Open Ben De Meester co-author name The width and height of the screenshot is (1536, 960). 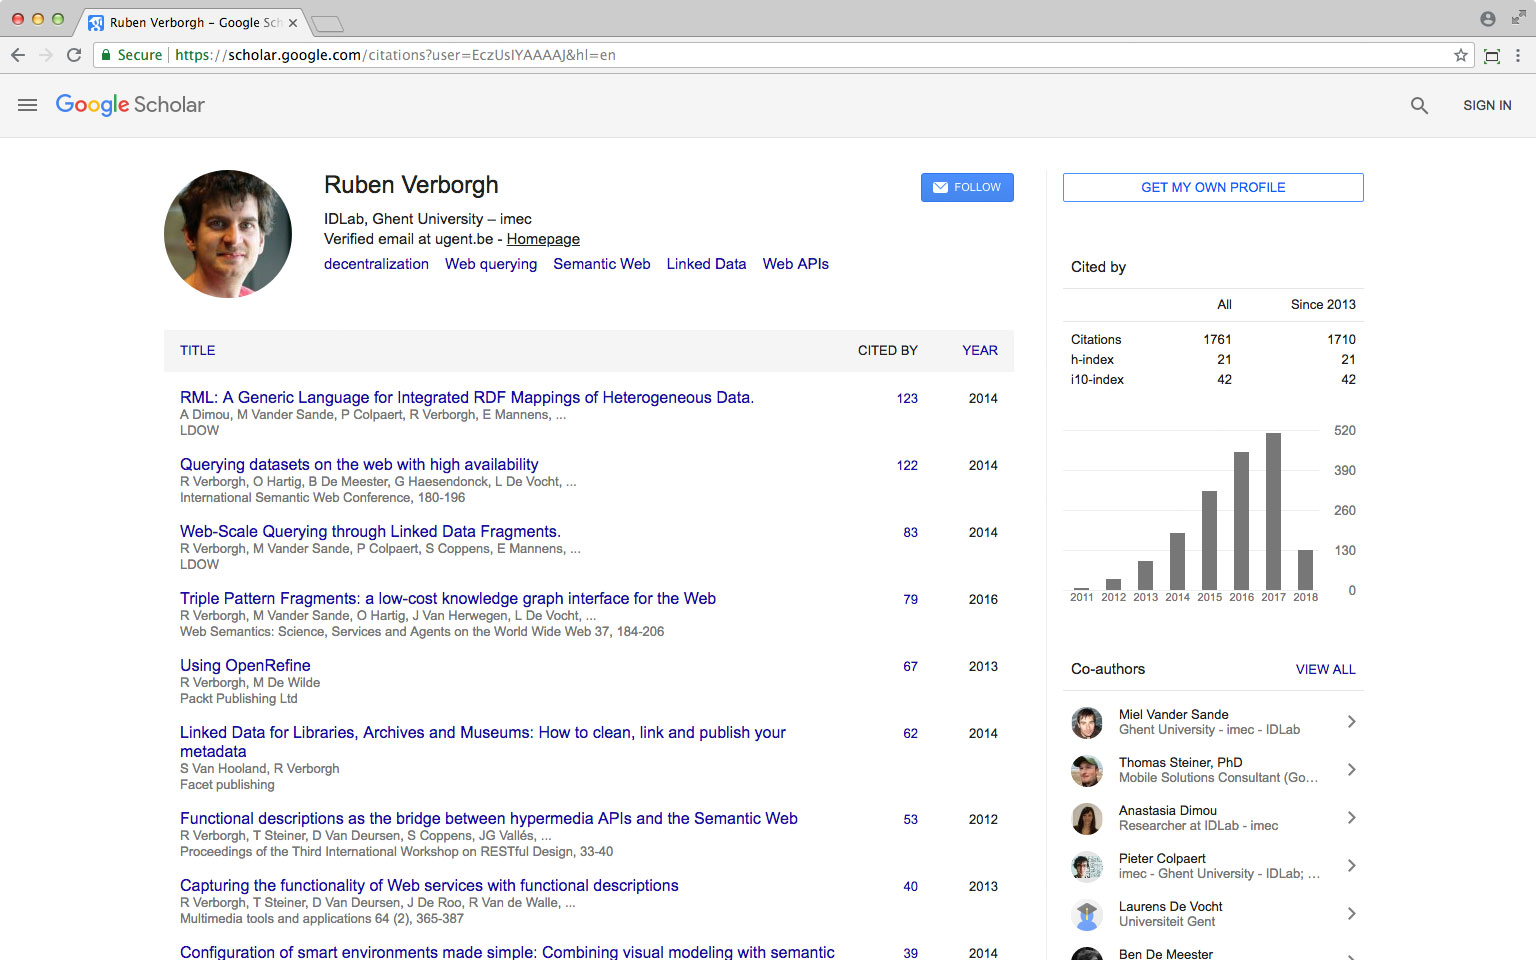[x=1166, y=954]
